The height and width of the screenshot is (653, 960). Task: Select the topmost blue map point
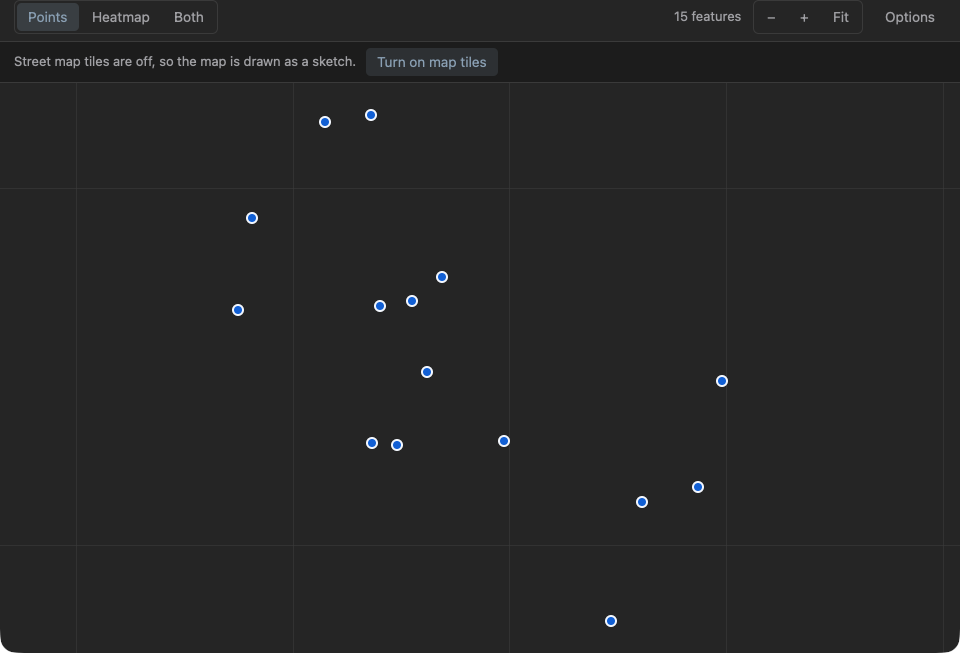click(x=371, y=115)
